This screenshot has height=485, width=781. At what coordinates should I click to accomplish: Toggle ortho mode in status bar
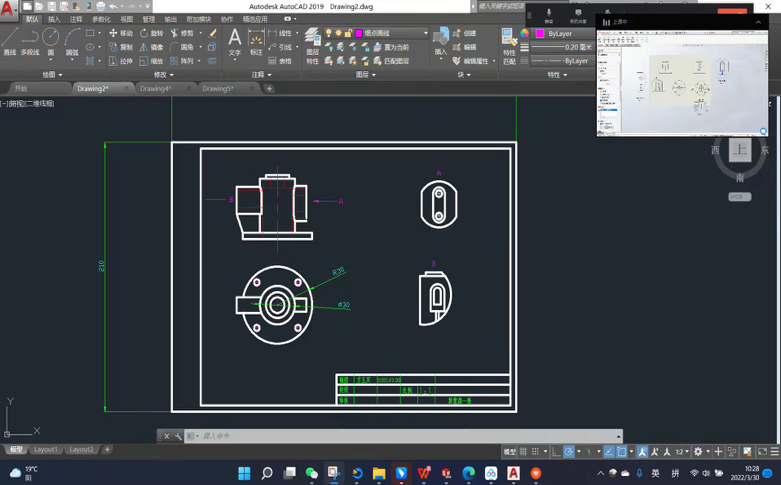click(557, 452)
